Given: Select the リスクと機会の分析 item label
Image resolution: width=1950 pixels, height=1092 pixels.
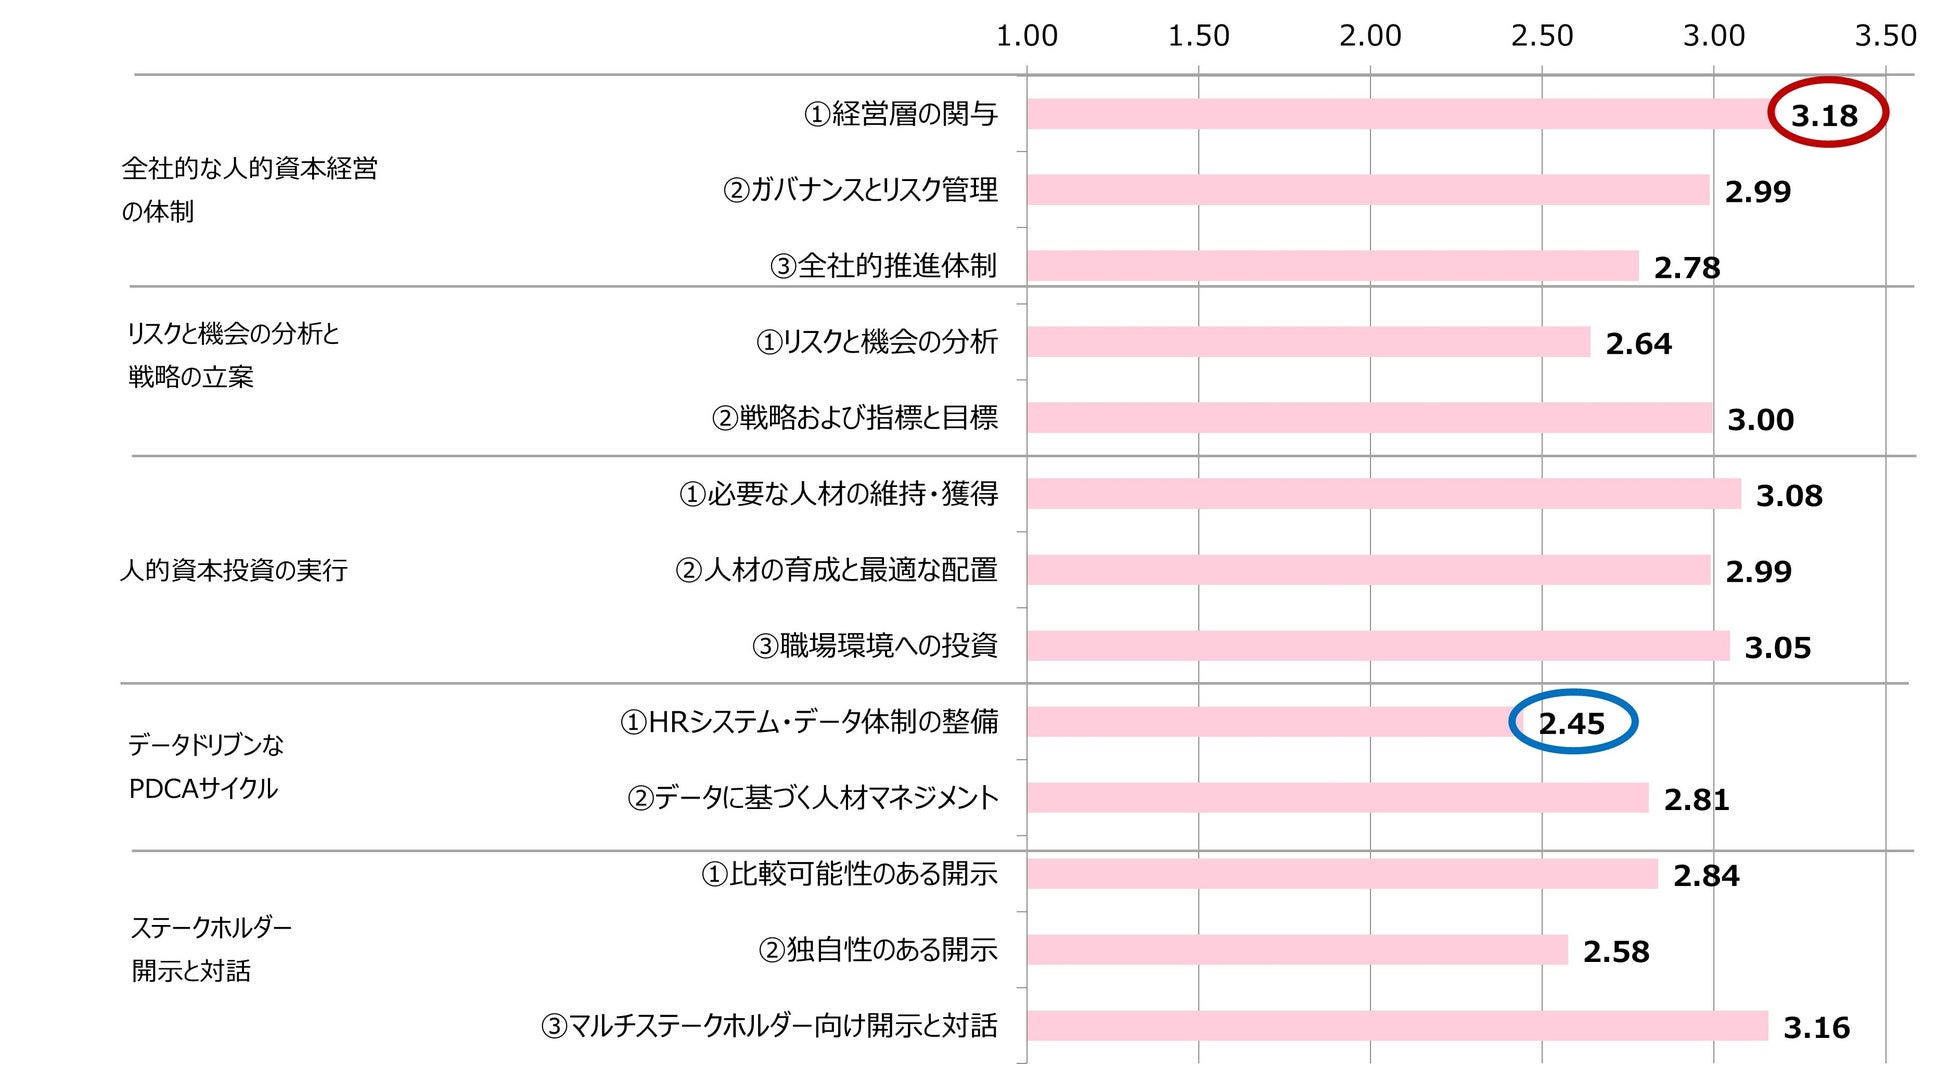Looking at the screenshot, I should pos(877,342).
